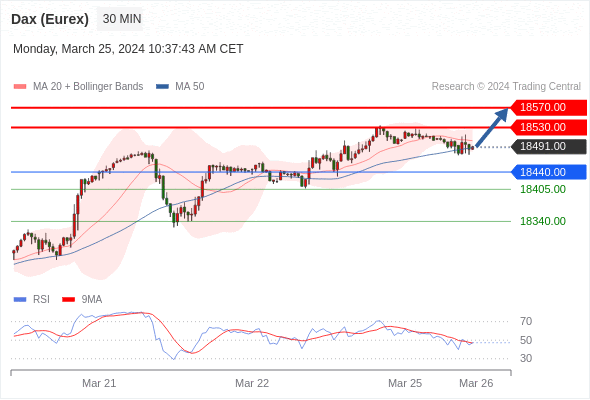Image resolution: width=590 pixels, height=400 pixels.
Task: Click the Mar 26 date axis label
Action: click(x=476, y=383)
